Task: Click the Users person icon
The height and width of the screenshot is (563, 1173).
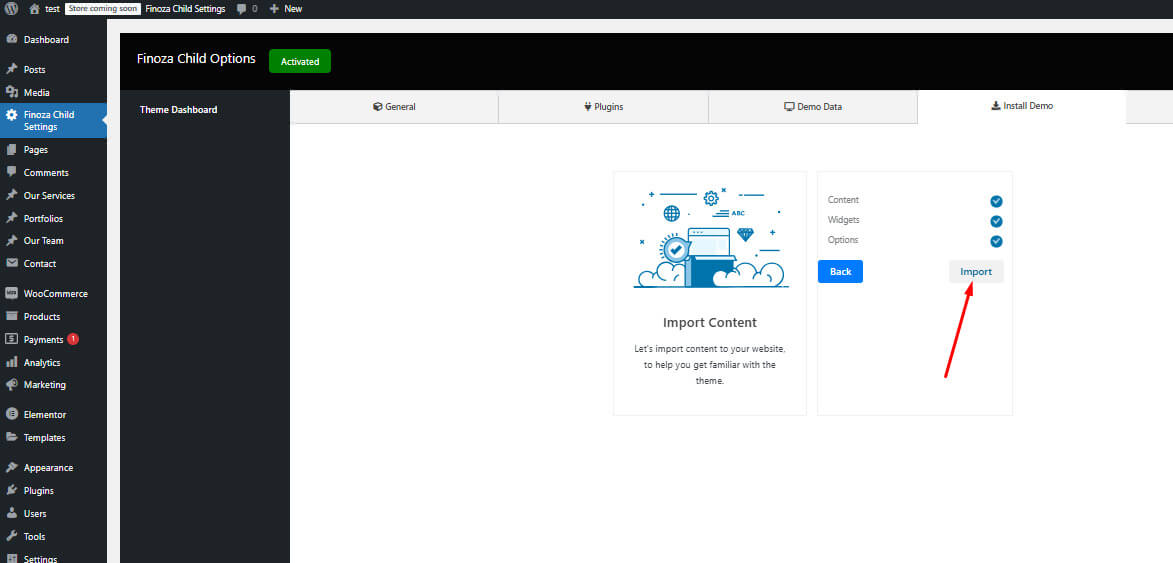Action: [x=11, y=514]
